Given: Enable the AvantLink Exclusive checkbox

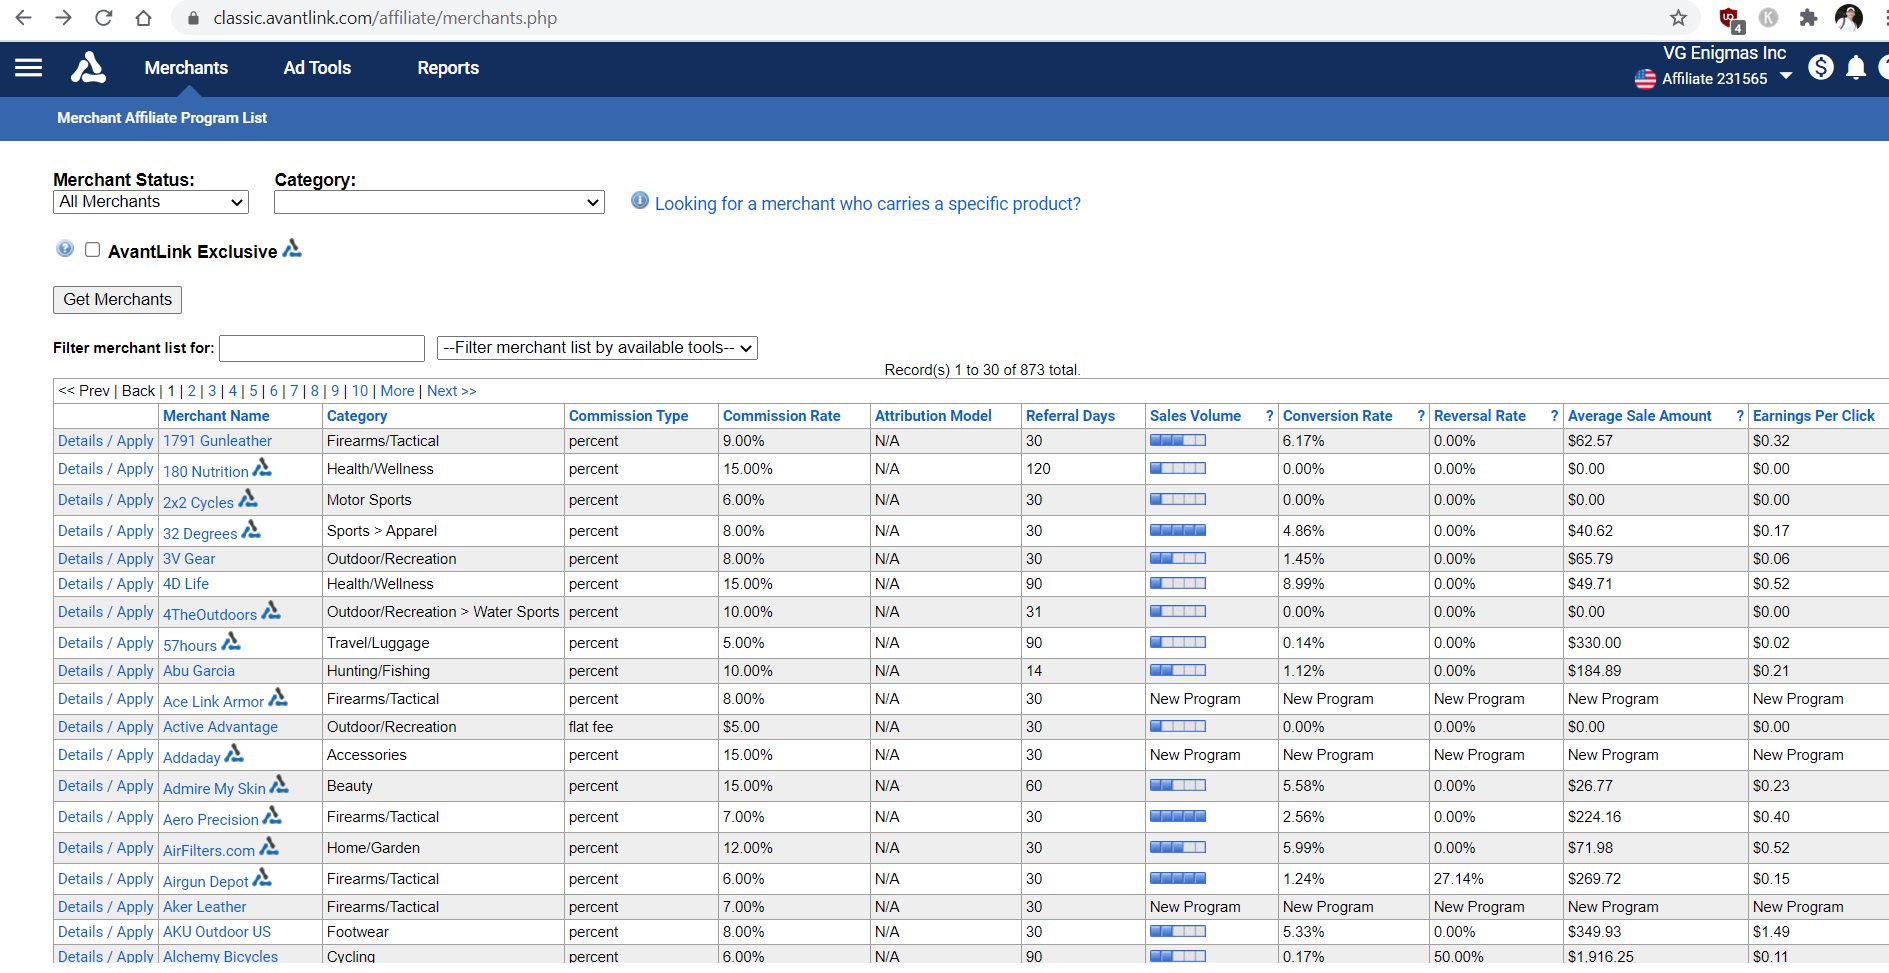Looking at the screenshot, I should [93, 250].
